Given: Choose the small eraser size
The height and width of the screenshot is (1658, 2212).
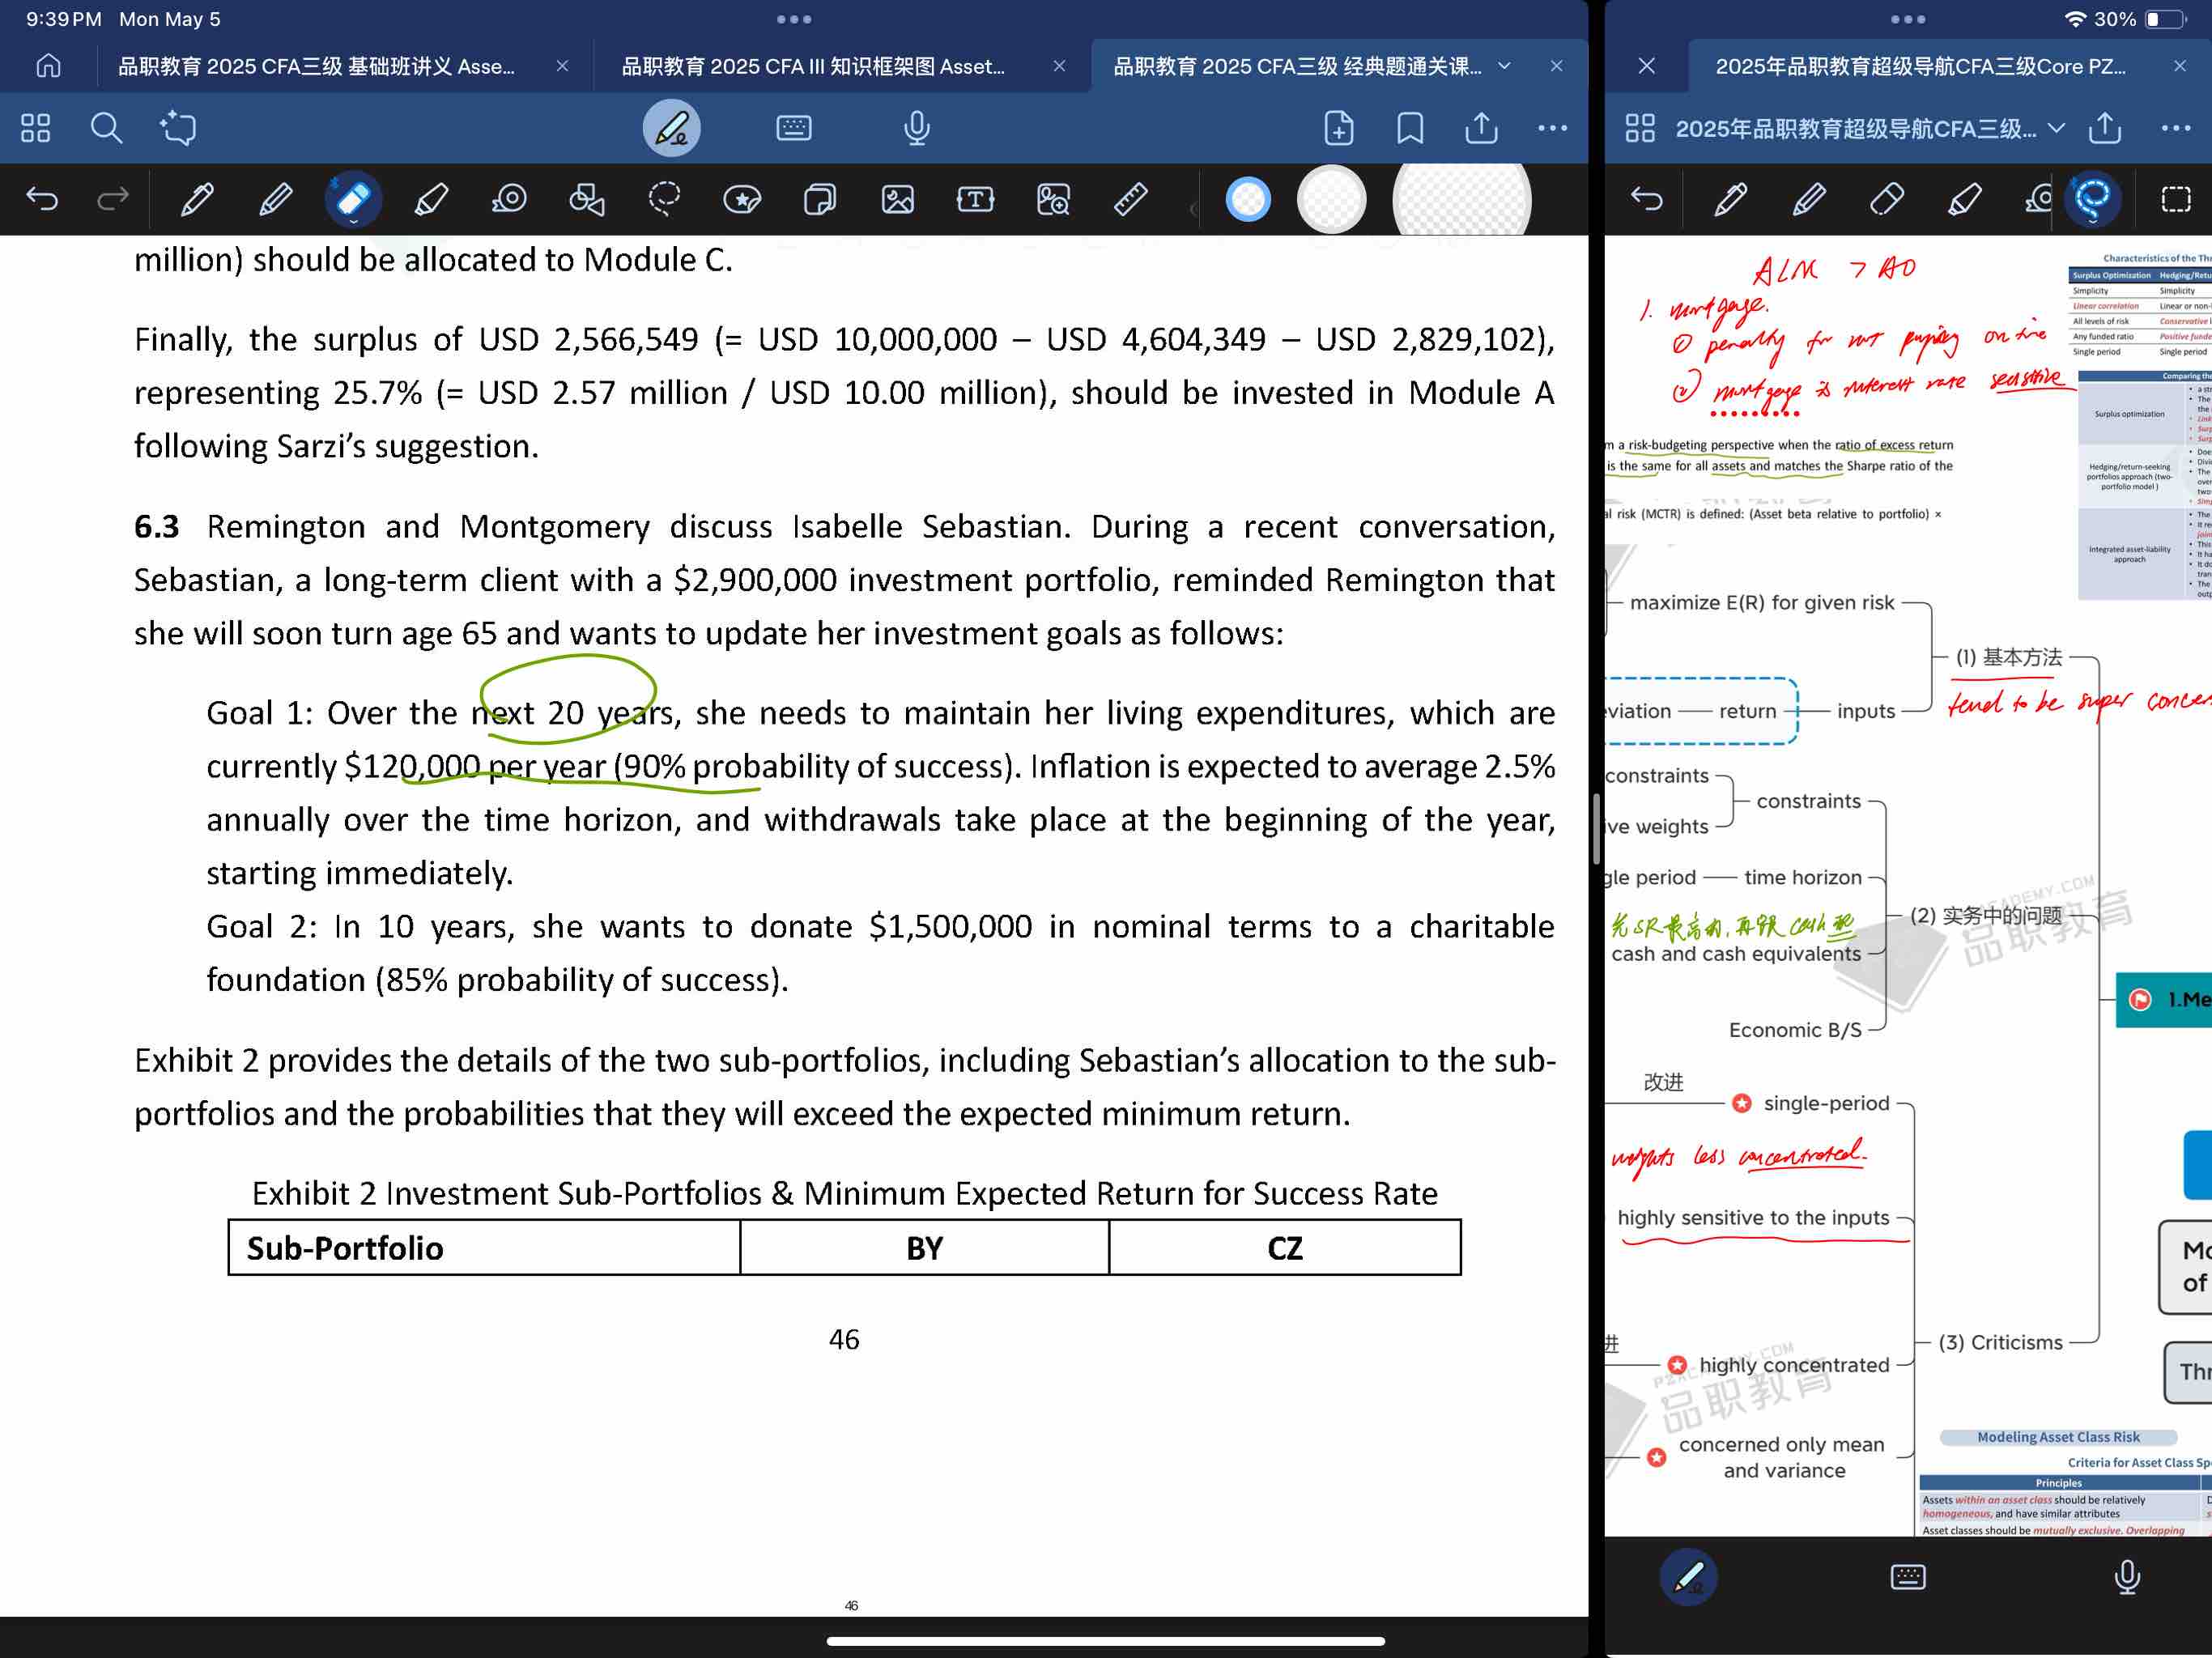Looking at the screenshot, I should point(1248,199).
